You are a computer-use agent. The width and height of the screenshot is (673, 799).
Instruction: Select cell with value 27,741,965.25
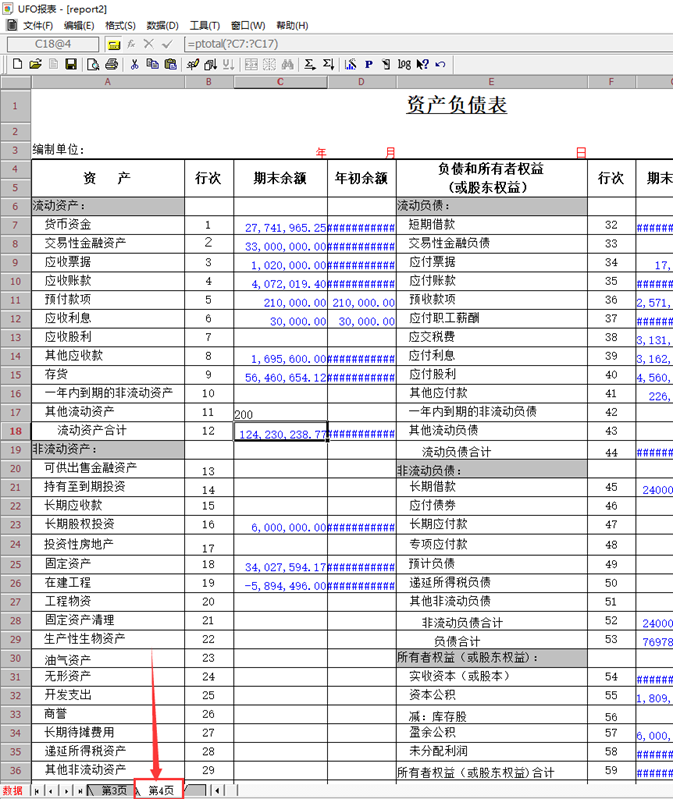(280, 226)
